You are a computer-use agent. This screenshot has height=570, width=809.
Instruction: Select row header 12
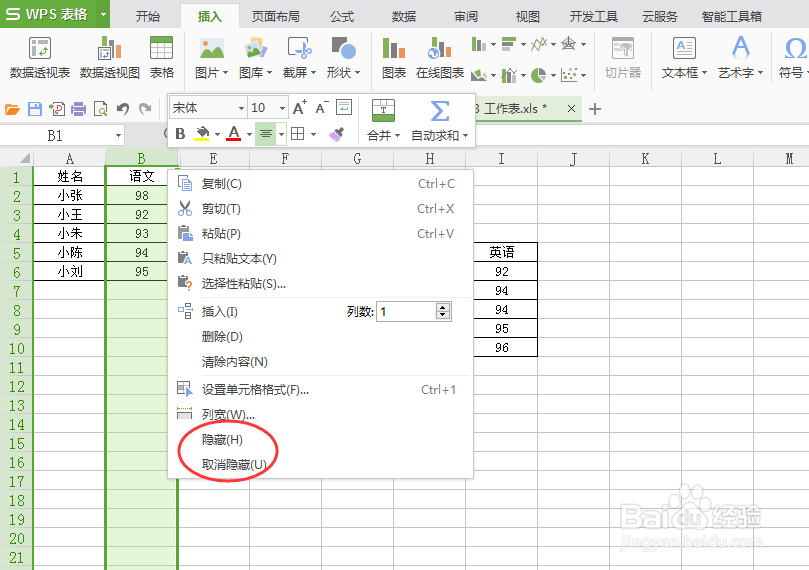pyautogui.click(x=17, y=386)
